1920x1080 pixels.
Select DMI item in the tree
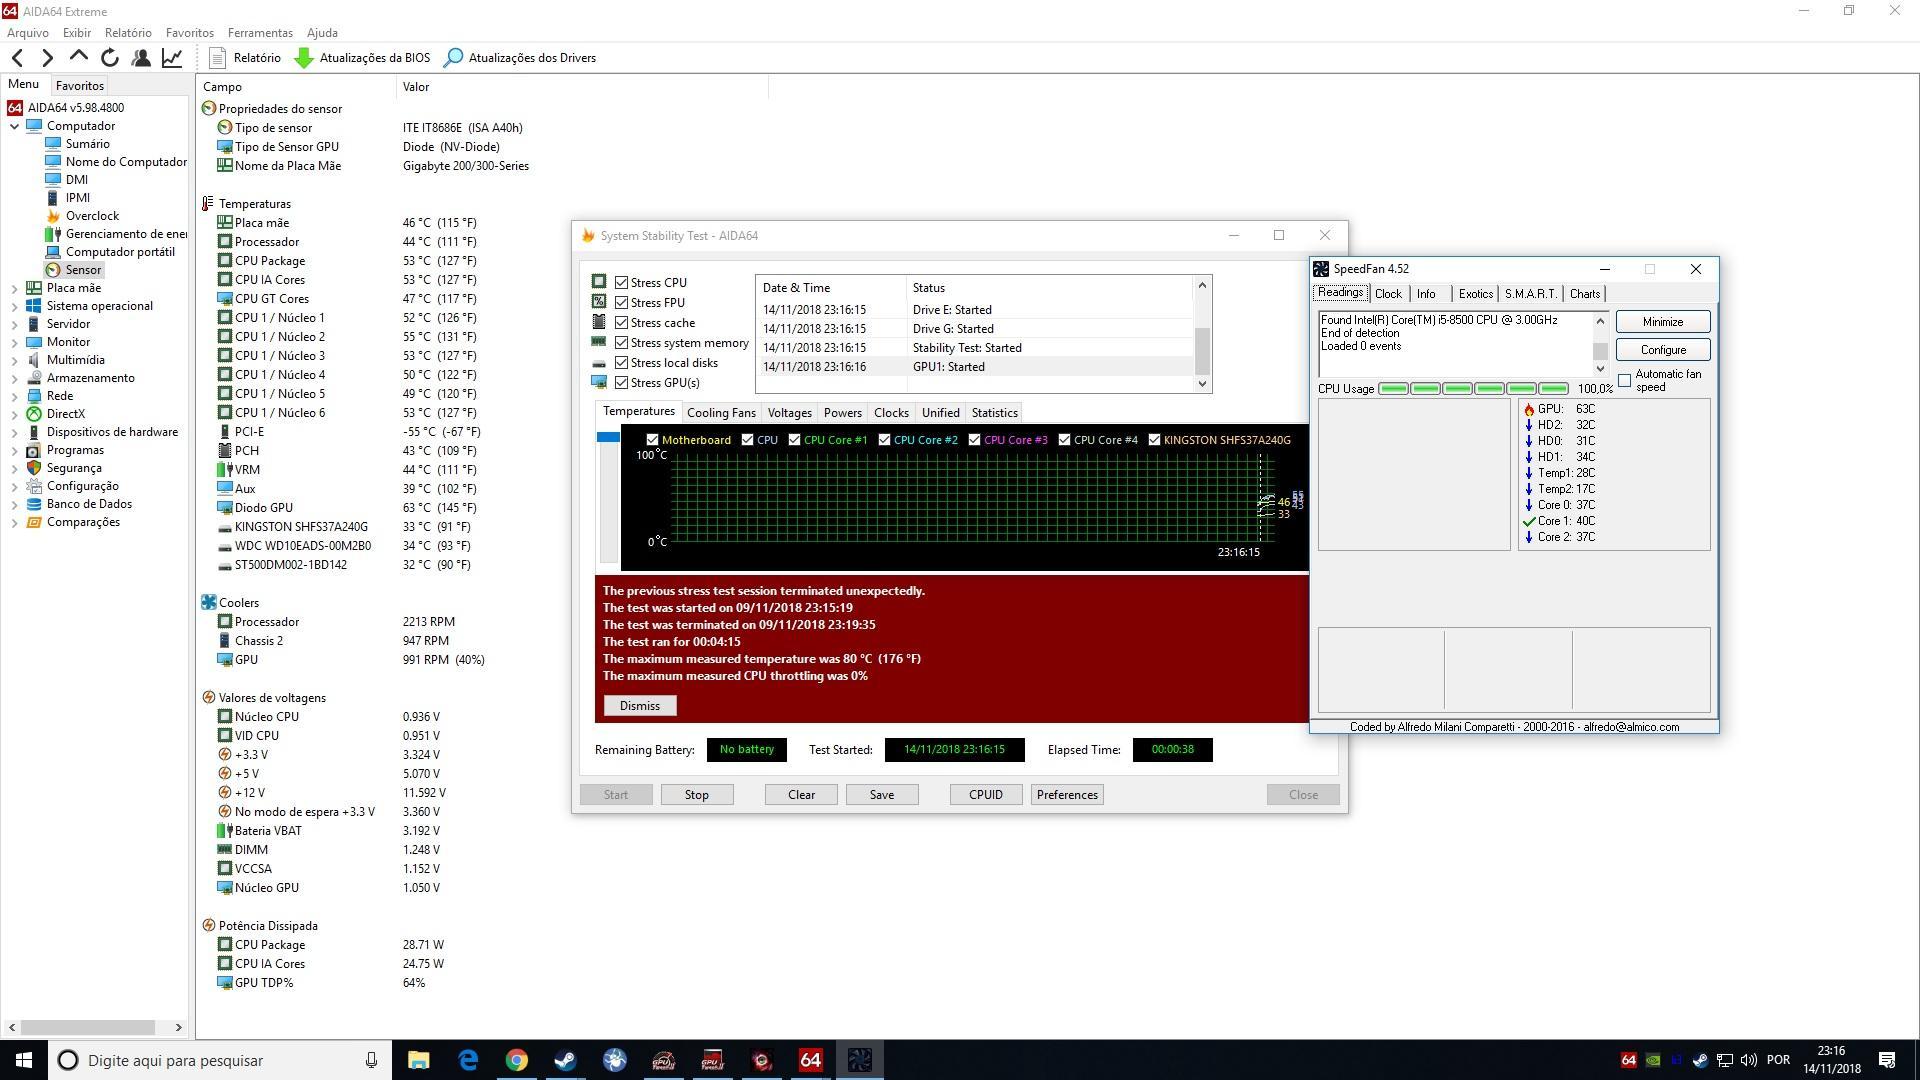[77, 180]
